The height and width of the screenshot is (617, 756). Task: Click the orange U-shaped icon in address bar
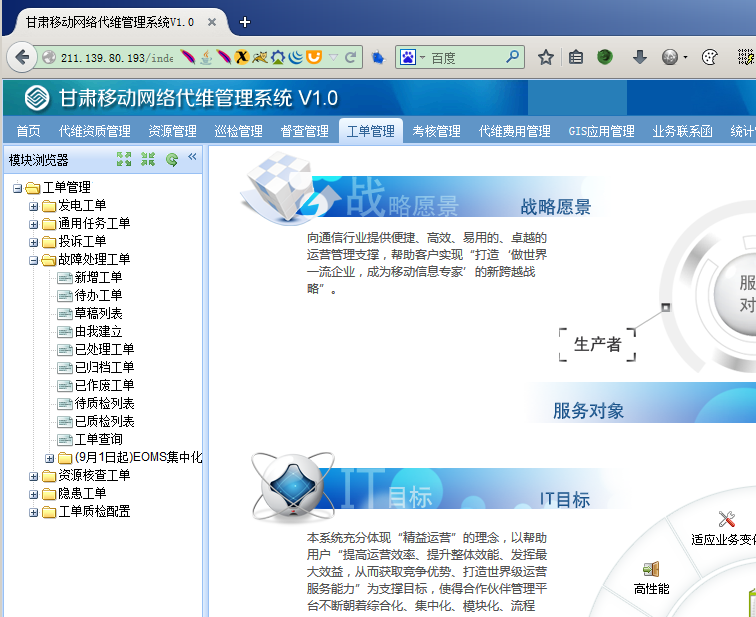click(x=314, y=57)
